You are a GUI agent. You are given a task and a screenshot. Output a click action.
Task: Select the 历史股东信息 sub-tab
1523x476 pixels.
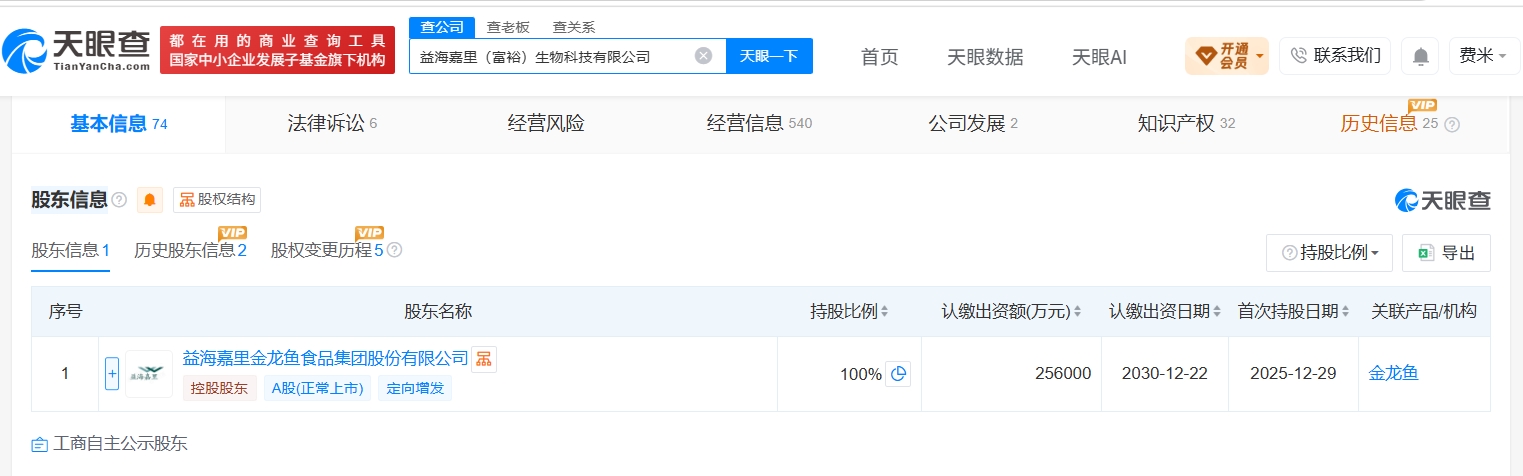(190, 250)
